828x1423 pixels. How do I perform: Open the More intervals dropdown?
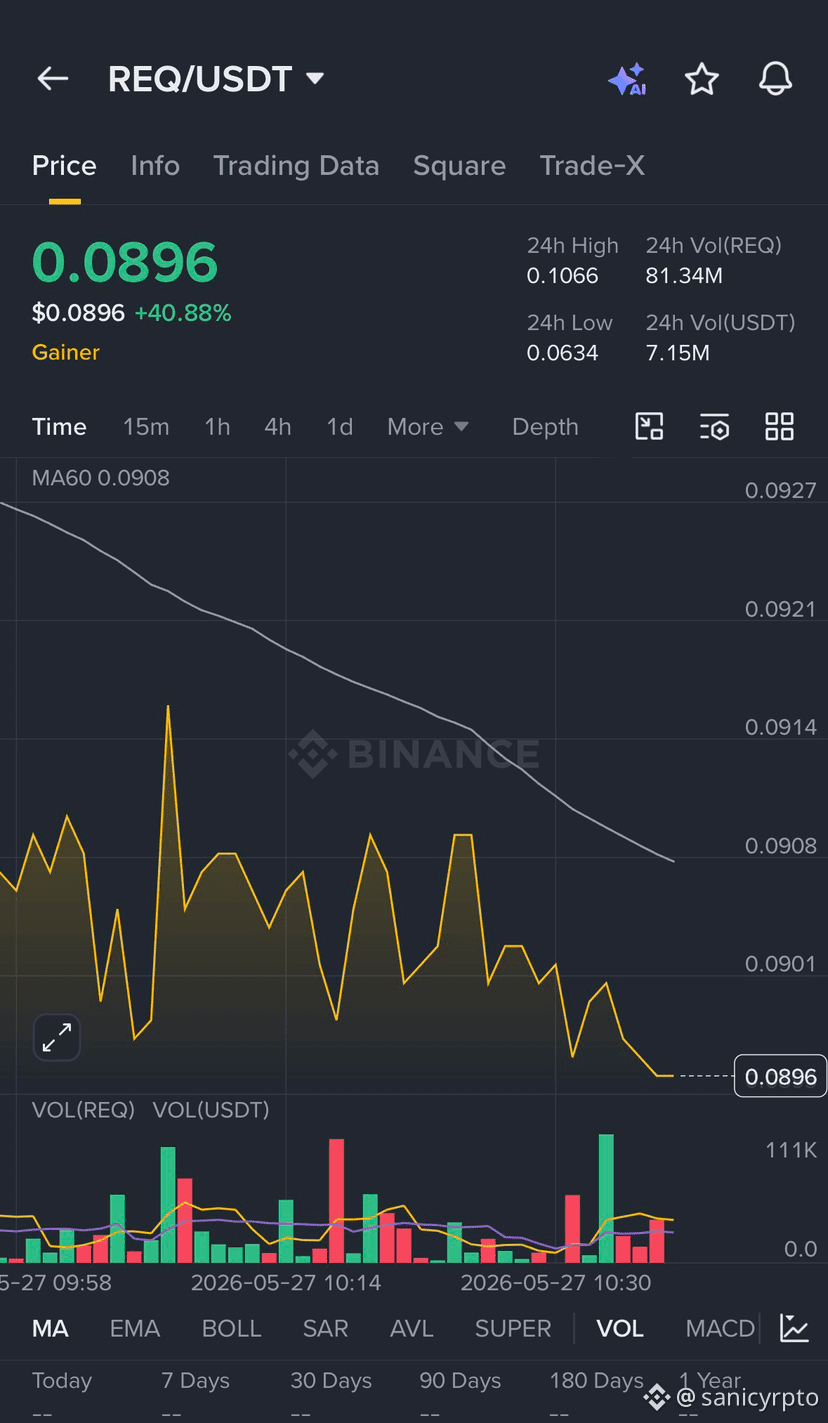point(428,427)
